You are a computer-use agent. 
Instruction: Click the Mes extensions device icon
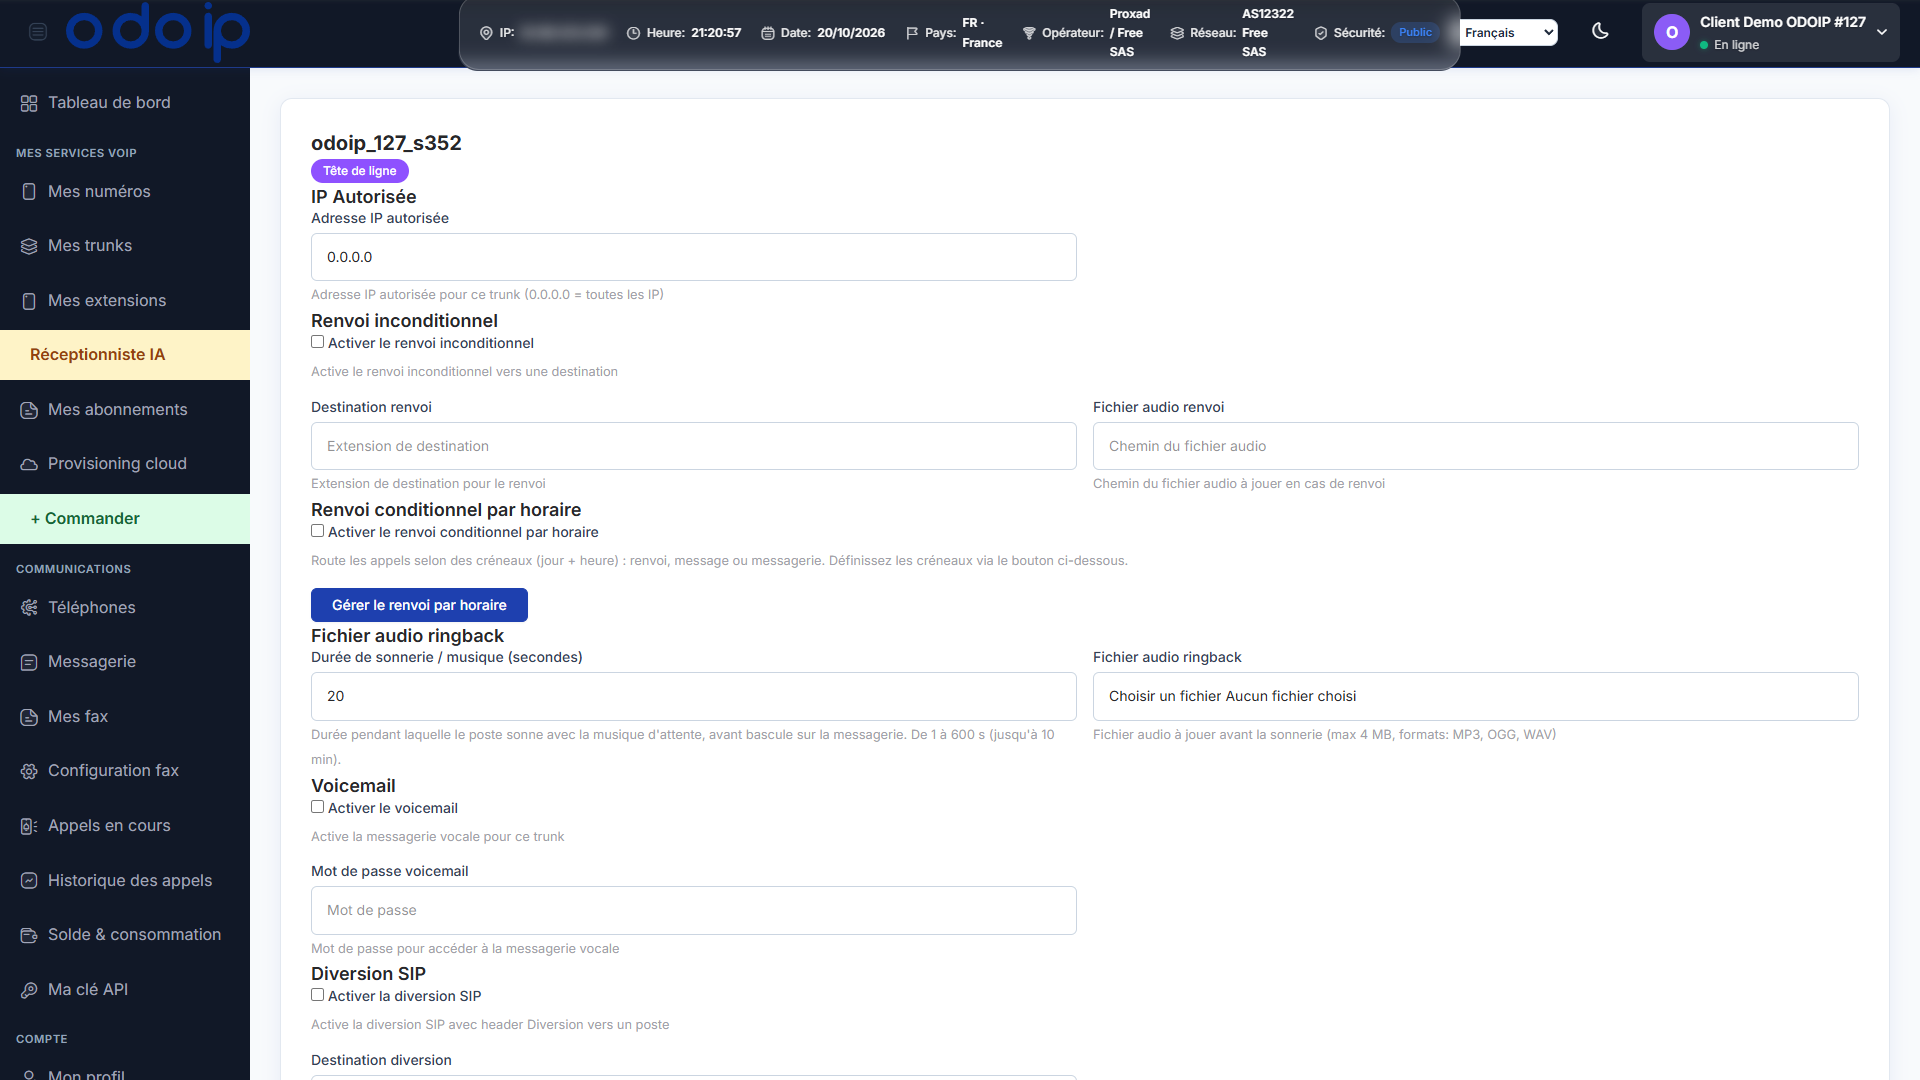coord(29,301)
